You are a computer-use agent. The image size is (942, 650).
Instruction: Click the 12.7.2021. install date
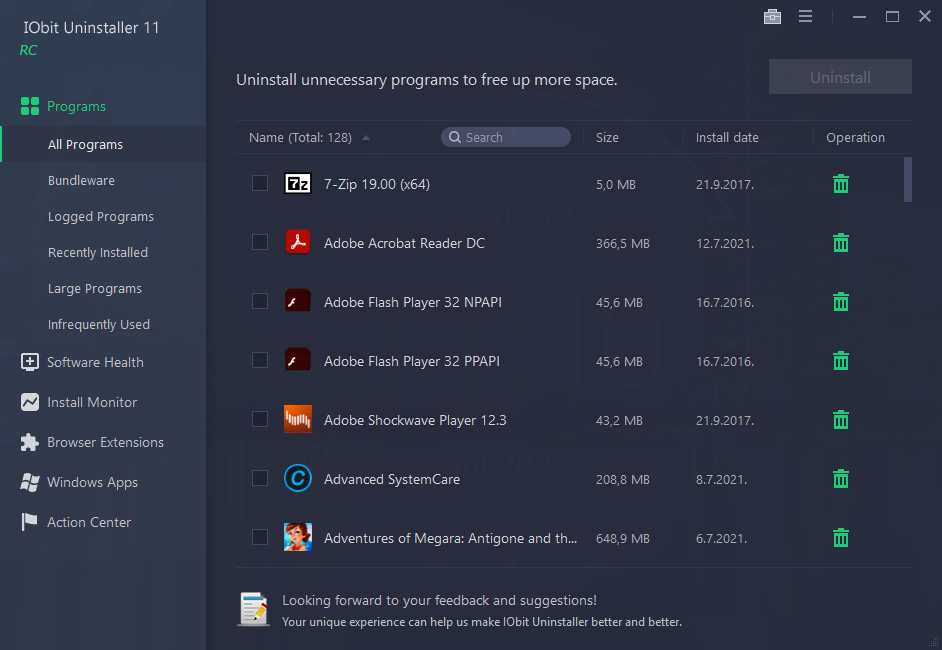click(725, 243)
